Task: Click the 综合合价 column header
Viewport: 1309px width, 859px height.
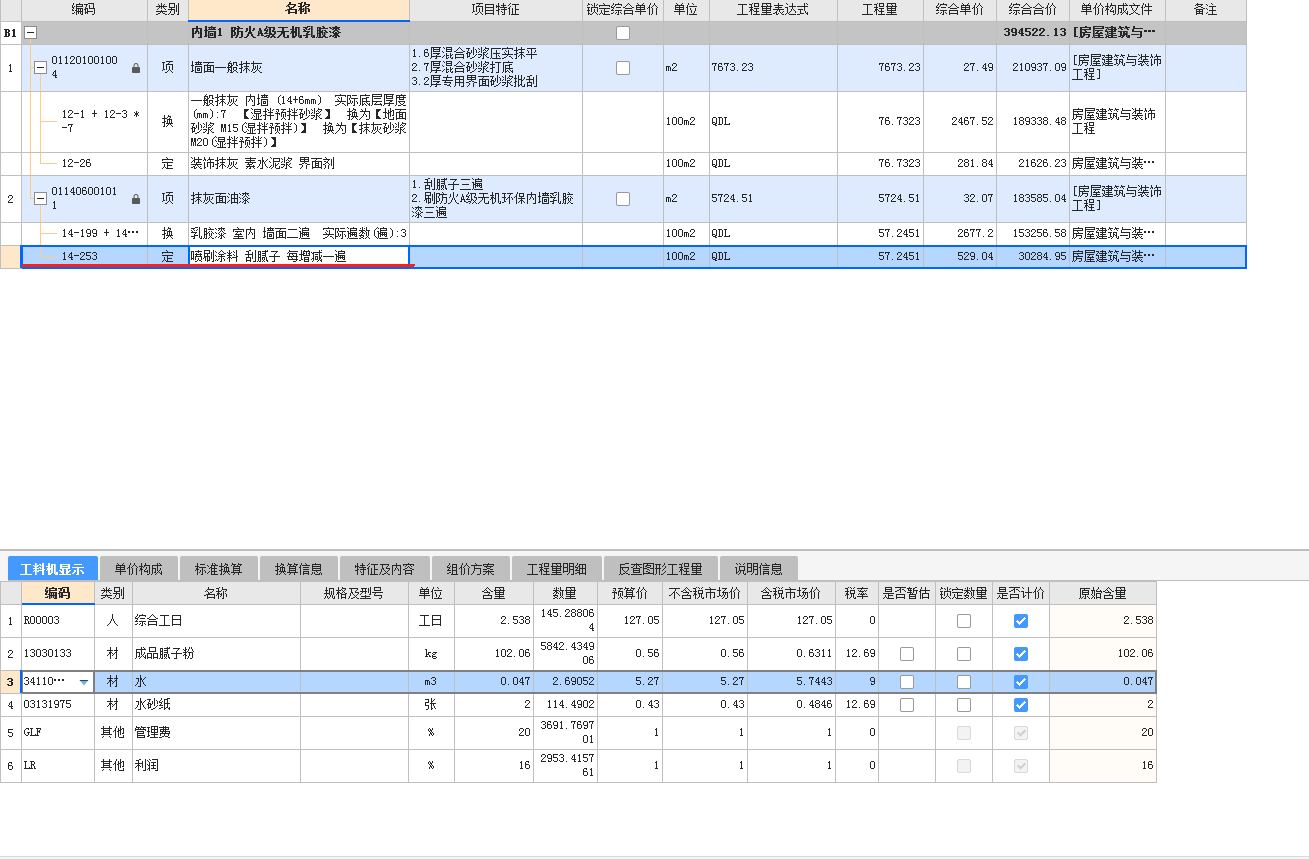Action: 1032,10
